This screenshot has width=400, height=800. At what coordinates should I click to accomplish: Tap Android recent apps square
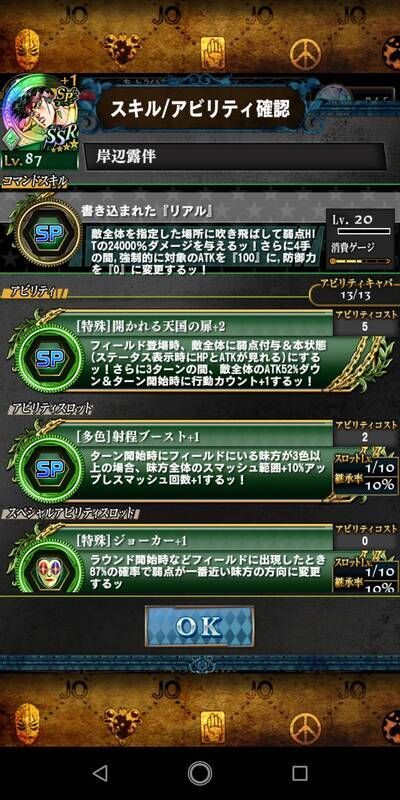[300, 773]
